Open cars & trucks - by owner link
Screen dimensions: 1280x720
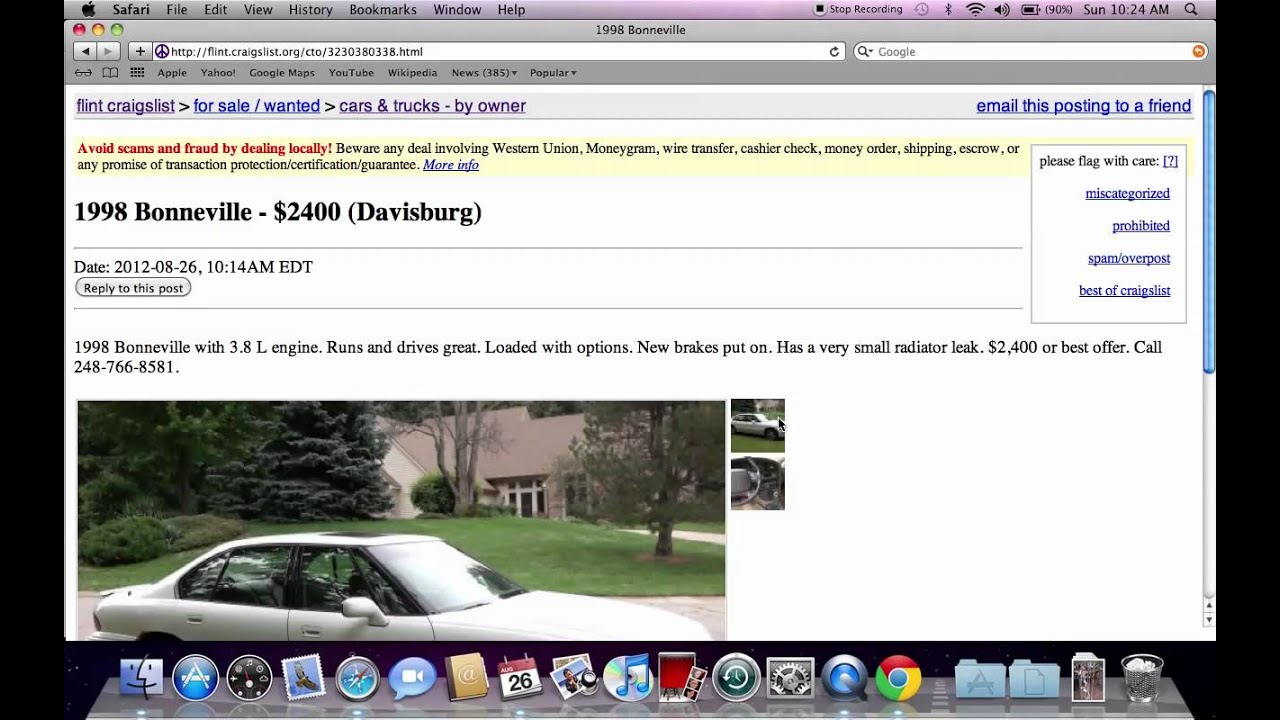coord(432,106)
